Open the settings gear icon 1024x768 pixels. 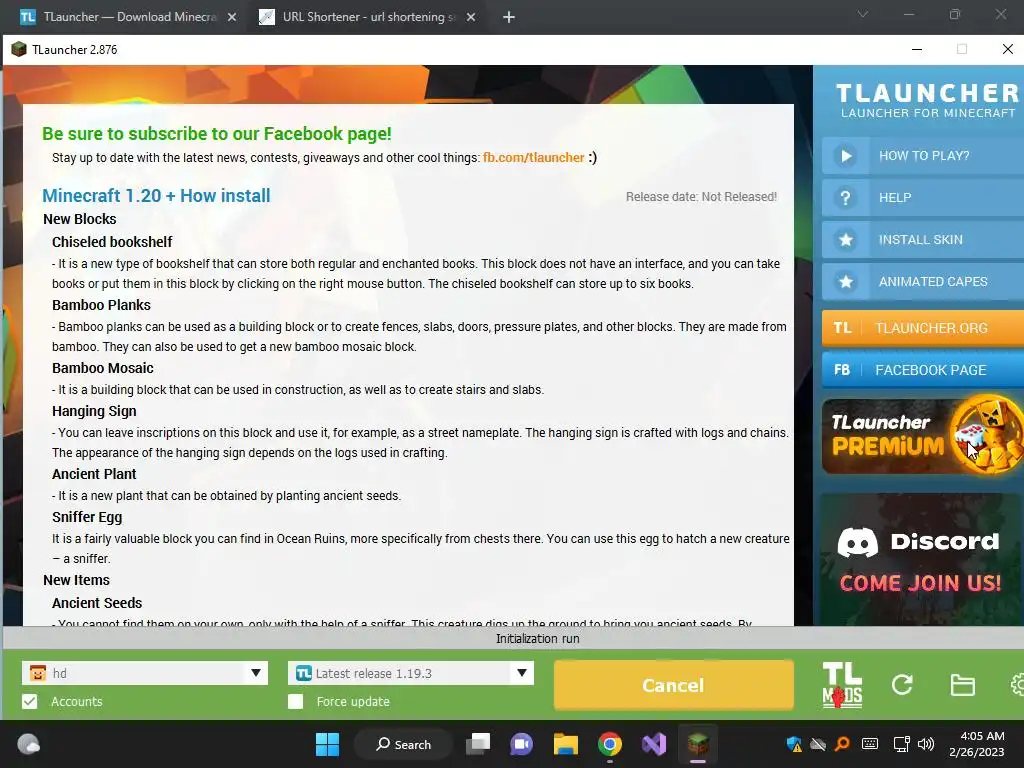(1018, 684)
